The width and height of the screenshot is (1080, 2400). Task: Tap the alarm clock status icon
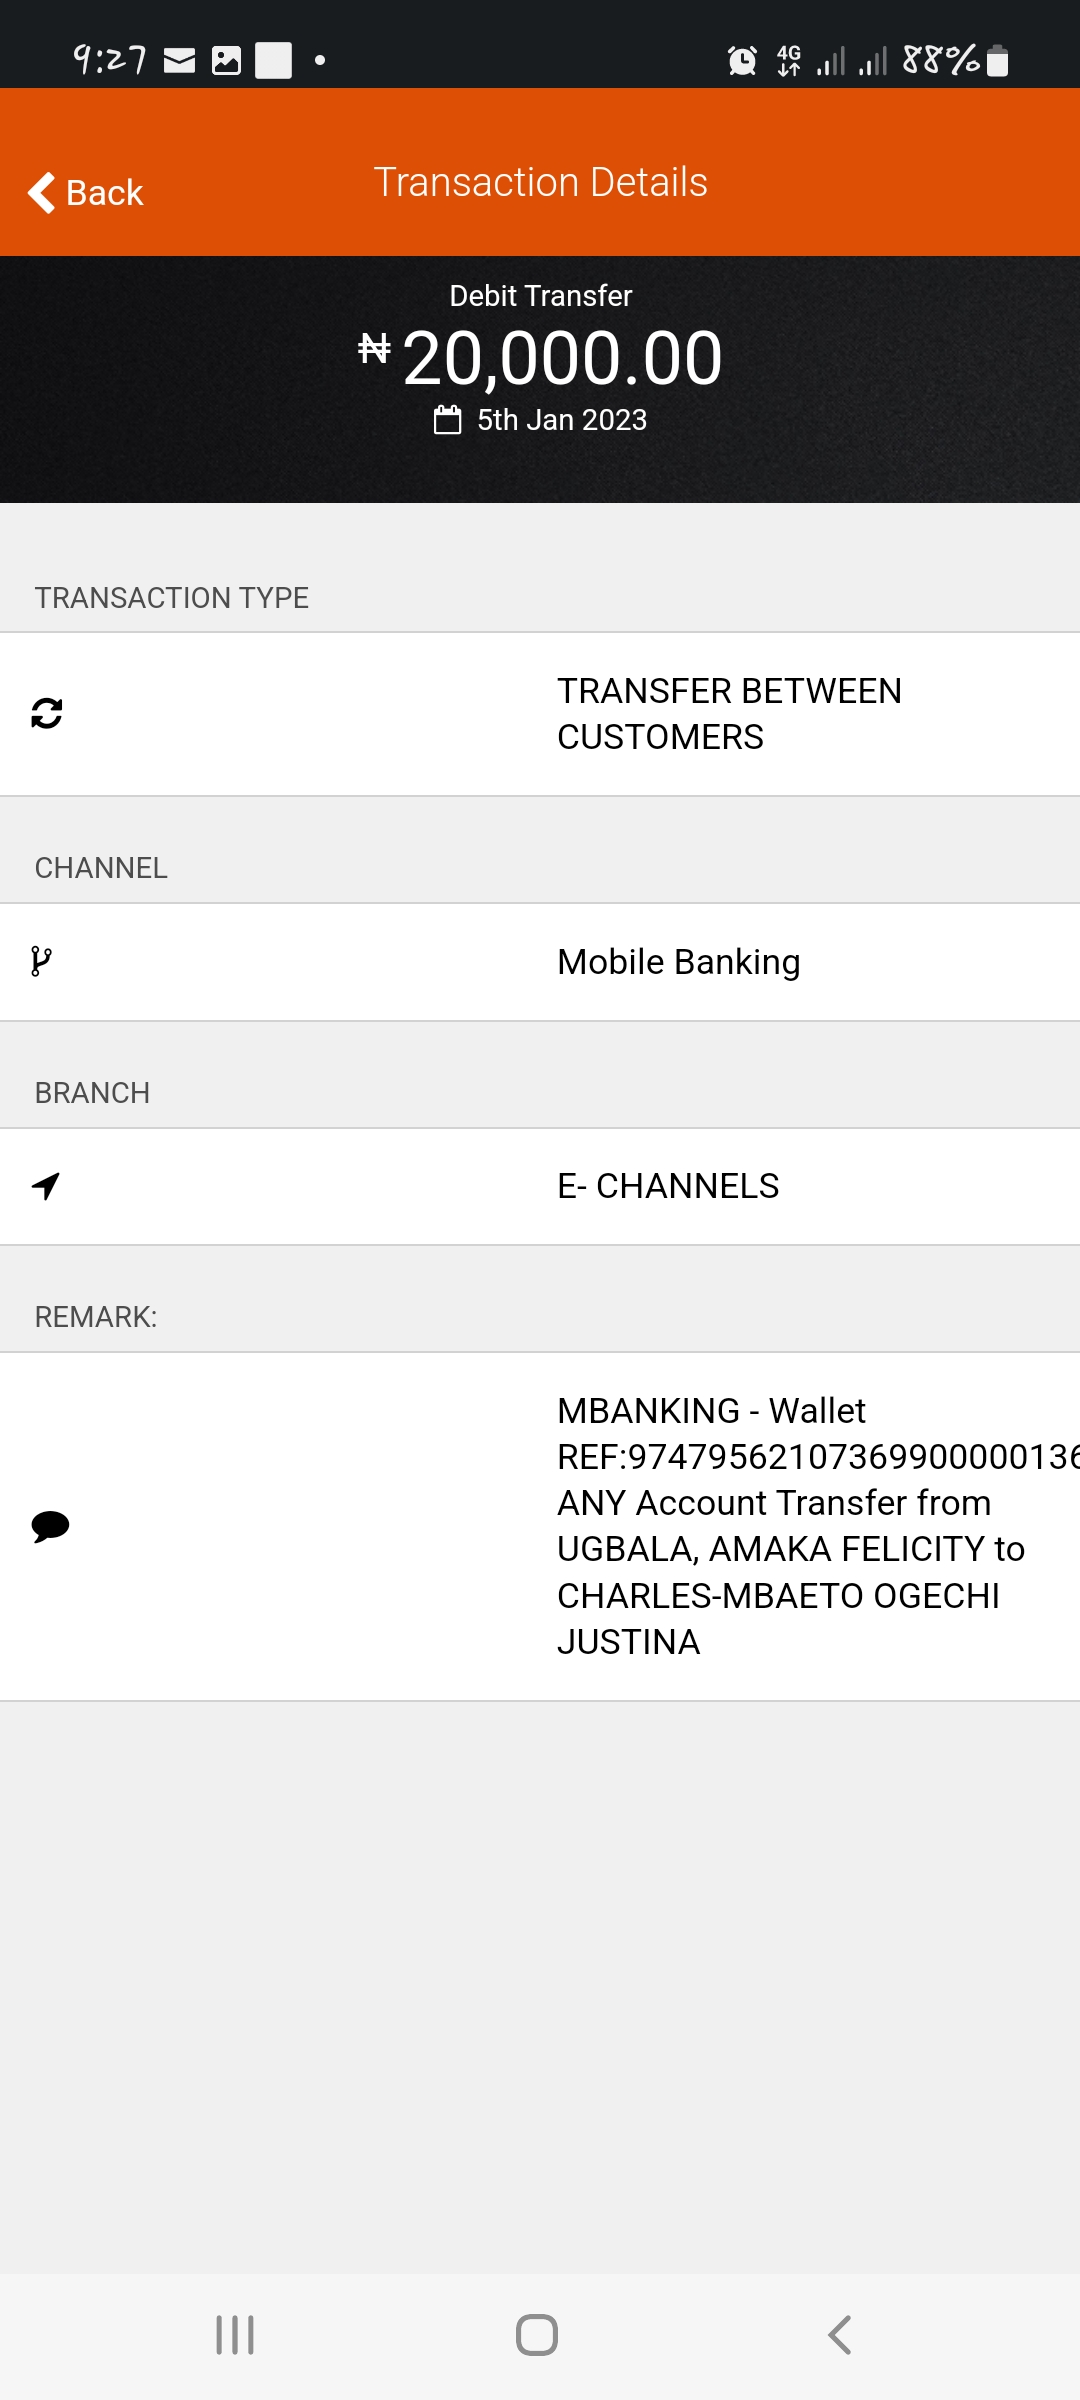[x=742, y=61]
